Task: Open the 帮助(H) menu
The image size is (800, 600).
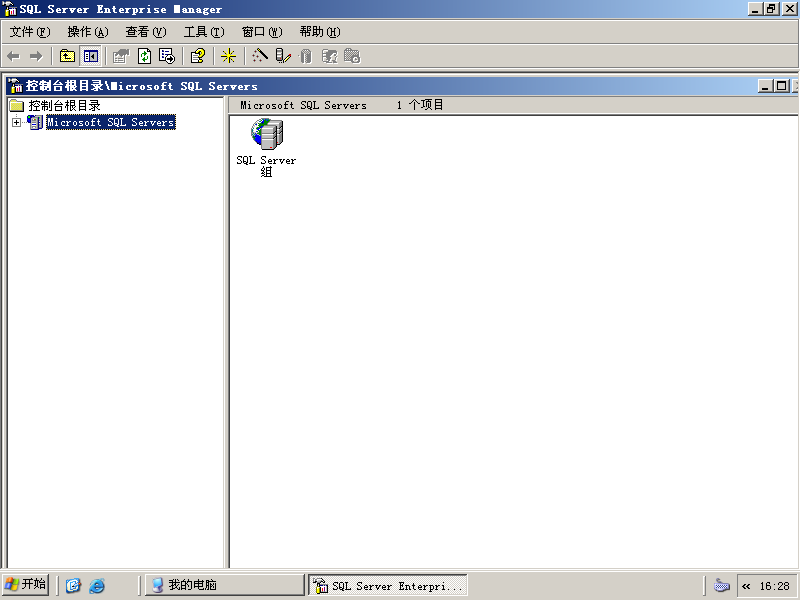Action: (x=320, y=32)
